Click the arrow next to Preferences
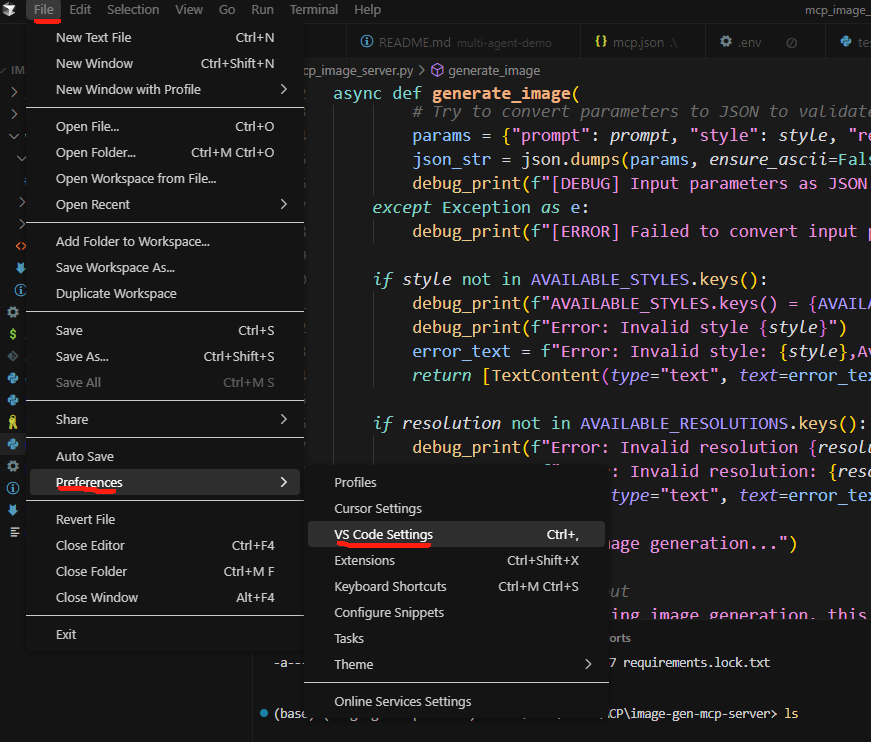 pos(284,482)
